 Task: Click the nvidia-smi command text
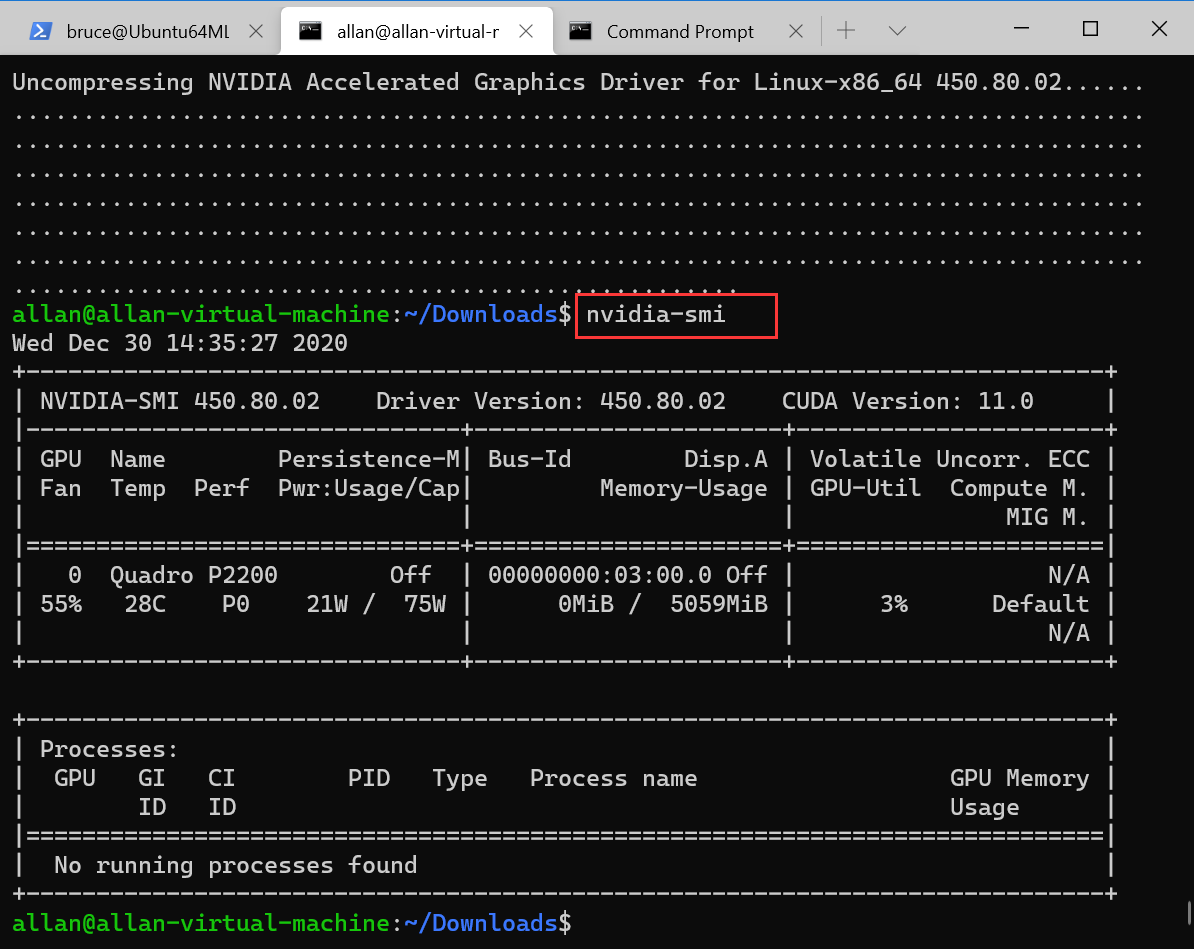click(x=656, y=315)
